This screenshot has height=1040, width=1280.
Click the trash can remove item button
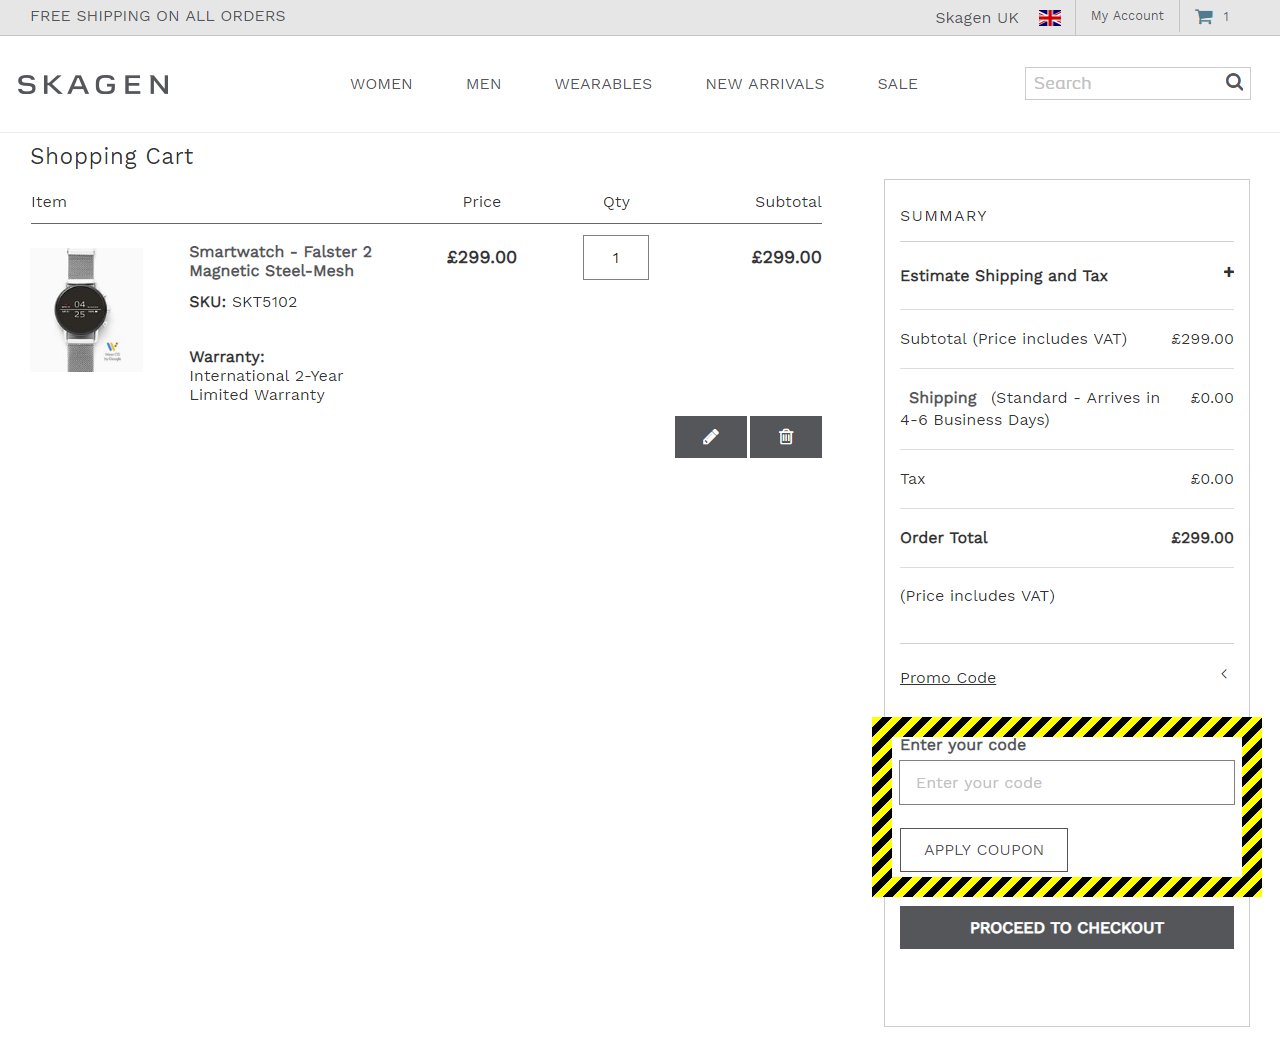pos(786,437)
